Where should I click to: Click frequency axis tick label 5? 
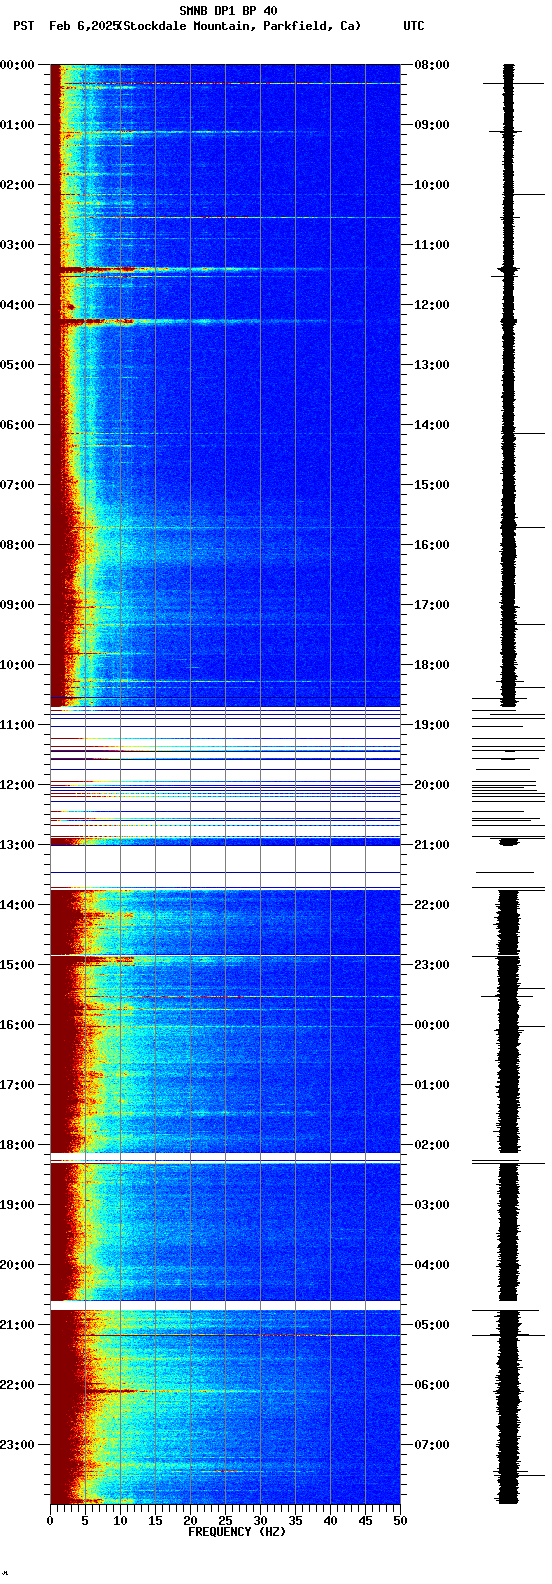(x=85, y=1521)
